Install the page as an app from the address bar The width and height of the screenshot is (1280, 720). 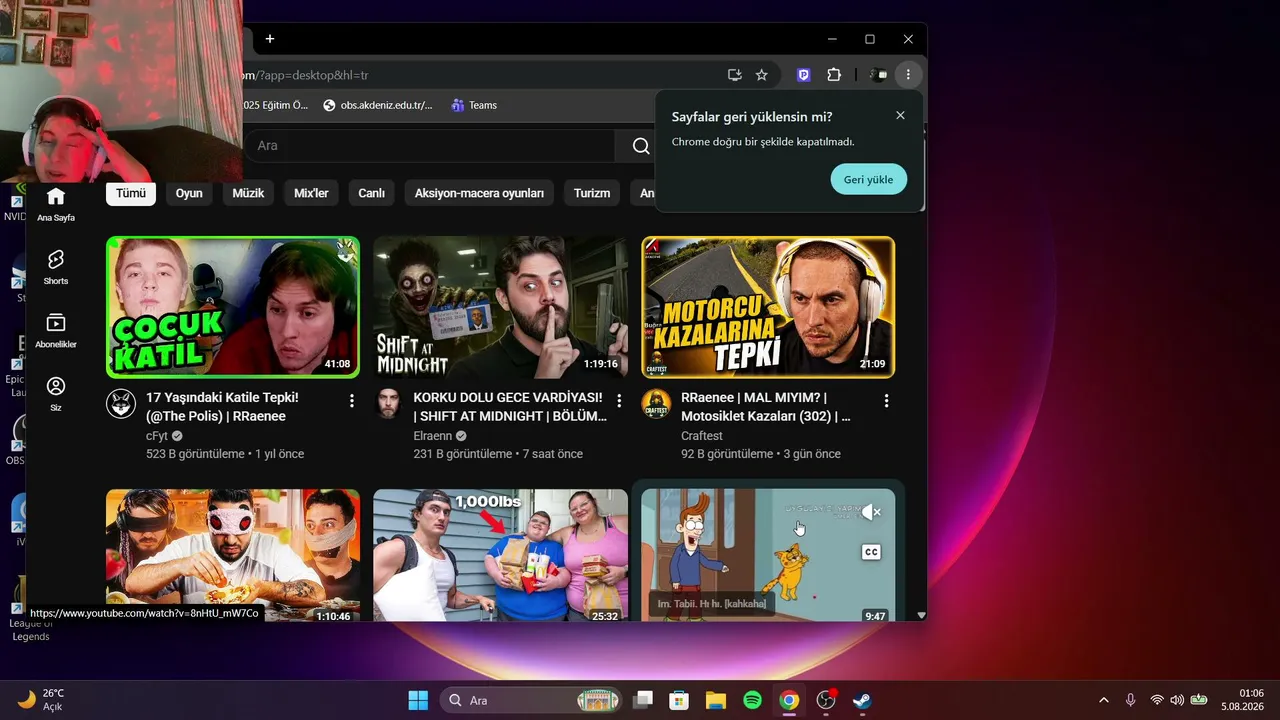(735, 75)
